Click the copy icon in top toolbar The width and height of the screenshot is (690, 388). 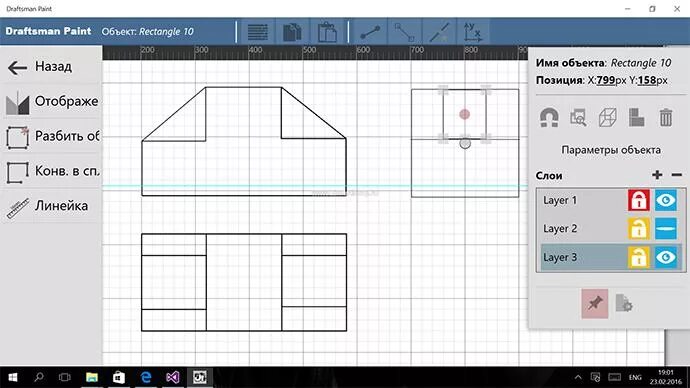(292, 32)
